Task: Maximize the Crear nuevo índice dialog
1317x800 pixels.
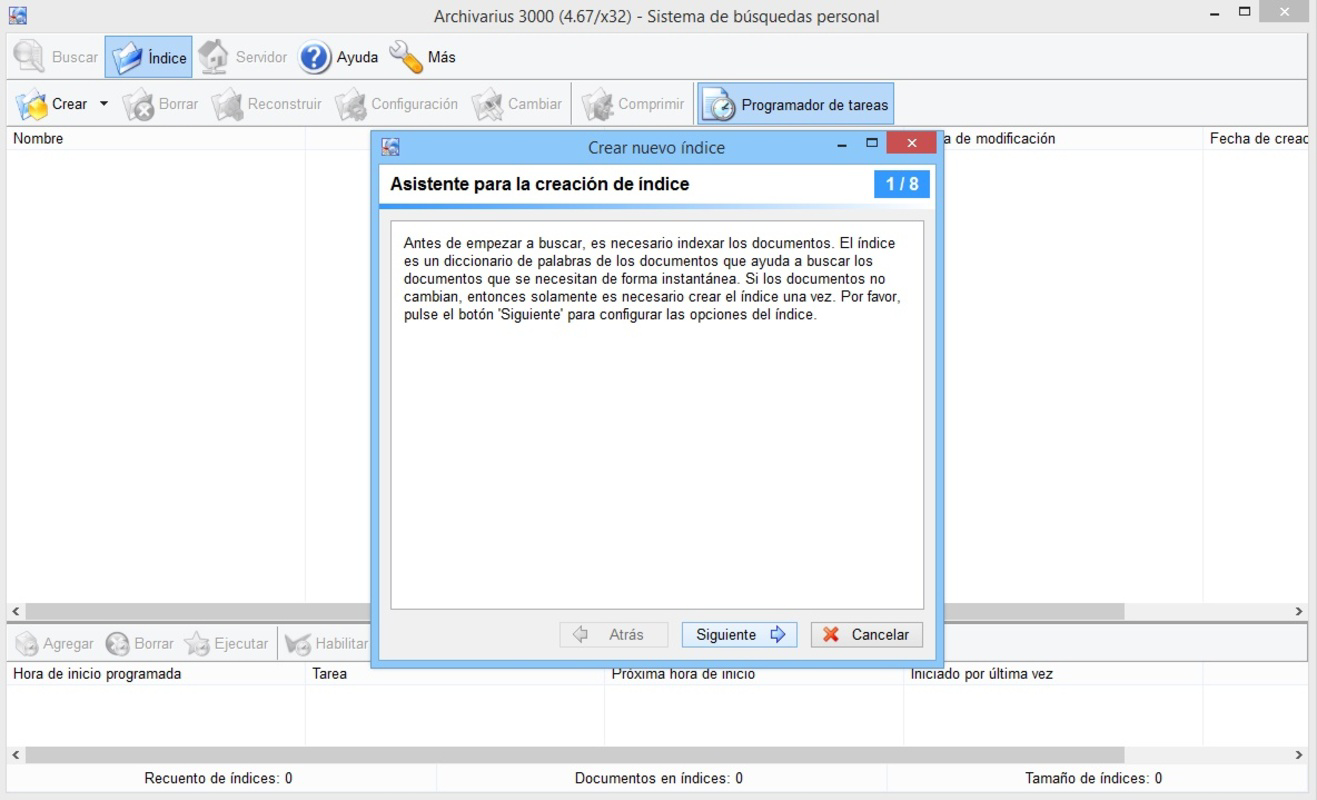Action: (x=871, y=144)
